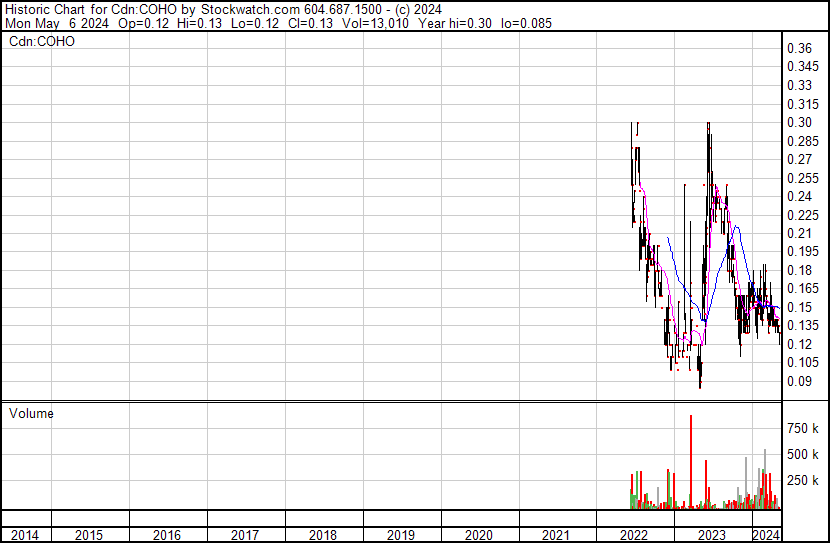Image resolution: width=830 pixels, height=543 pixels.
Task: Select the 0.30 price level label
Action: [798, 122]
